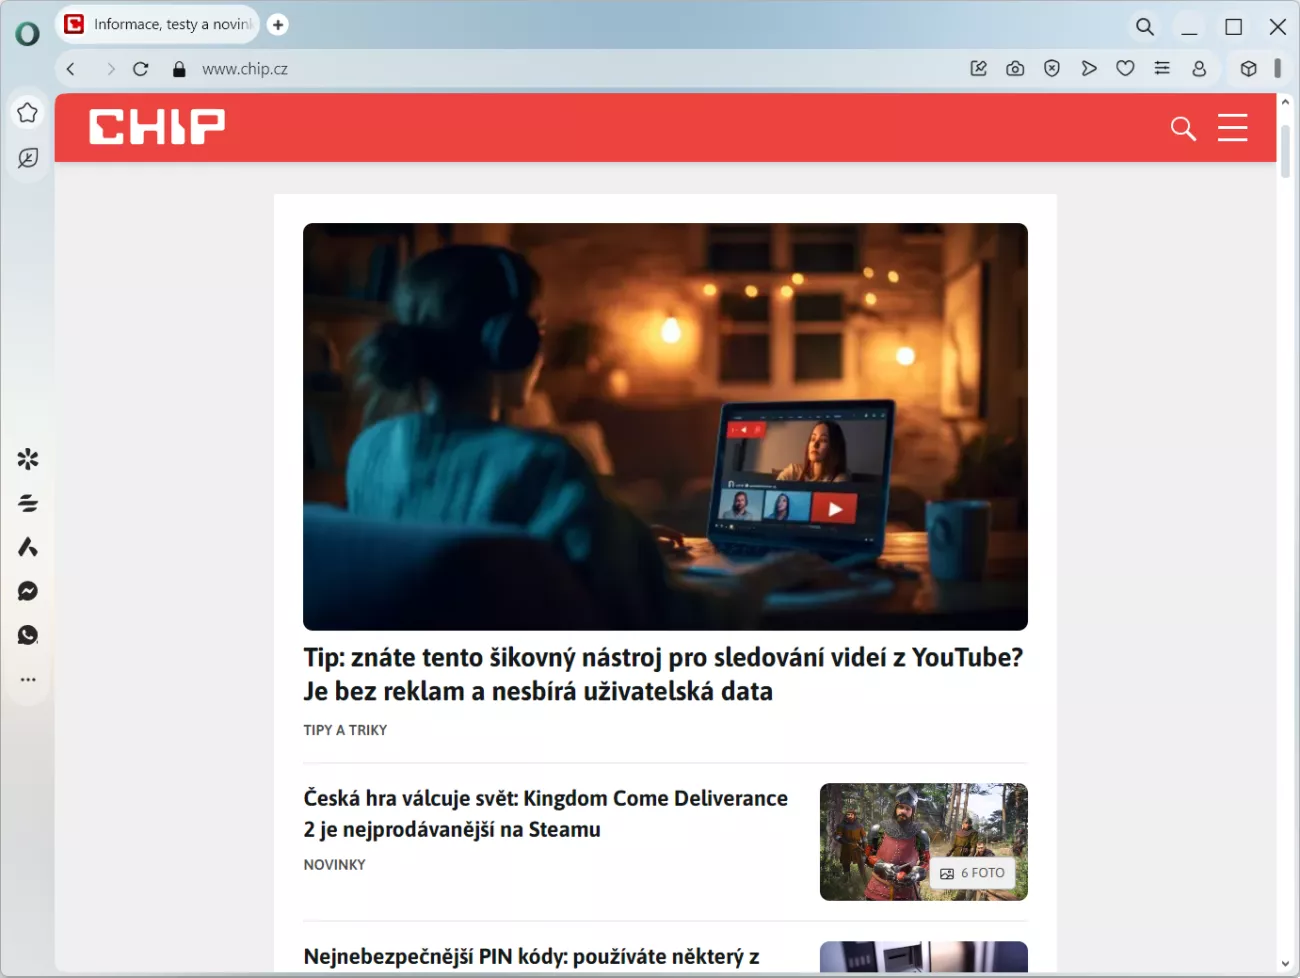Click the ad blocker shield icon
Screen dimensions: 1300x978
(x=1052, y=69)
